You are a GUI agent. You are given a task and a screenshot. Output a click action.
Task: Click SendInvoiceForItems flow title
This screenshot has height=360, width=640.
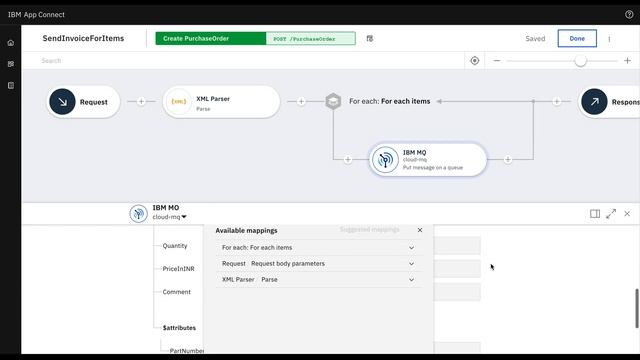[83, 38]
